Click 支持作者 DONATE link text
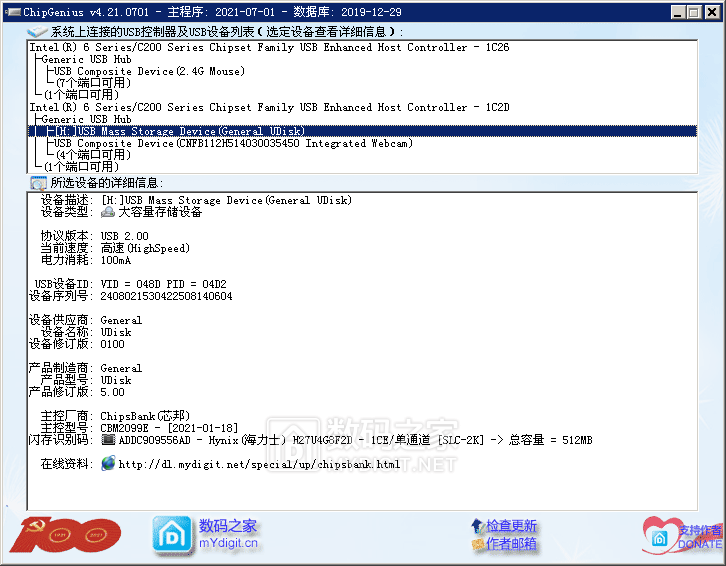Screen dimensions: 726x566 (x=700, y=537)
